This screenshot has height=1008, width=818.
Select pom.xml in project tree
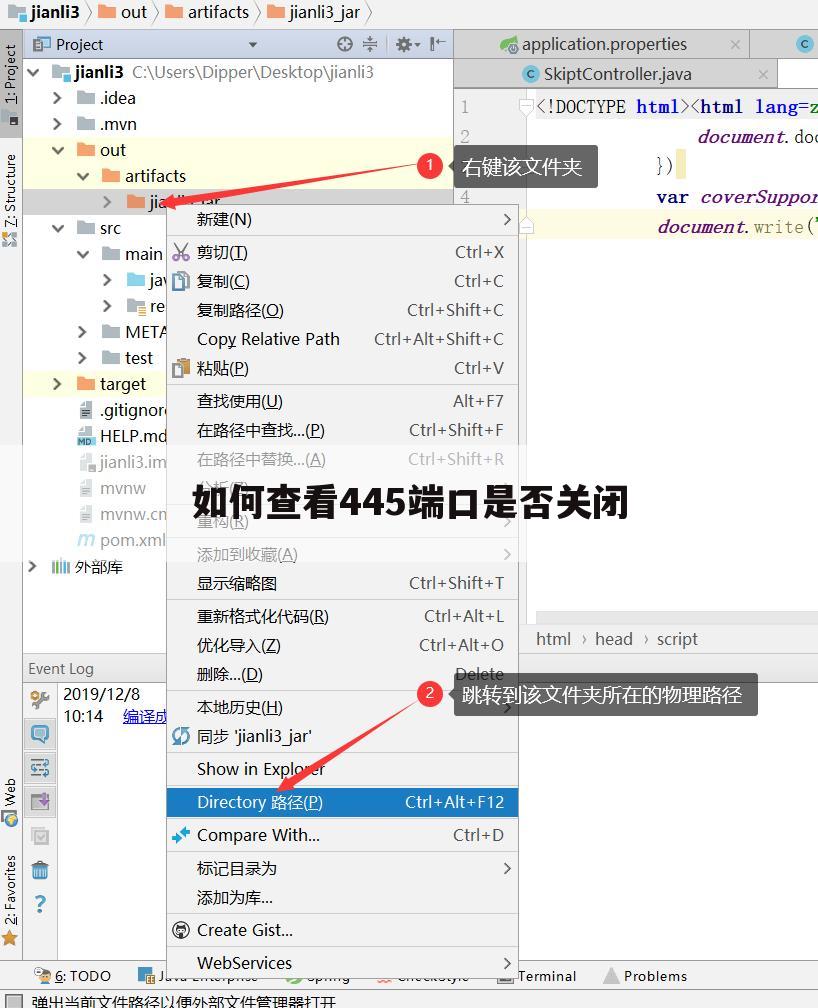132,540
